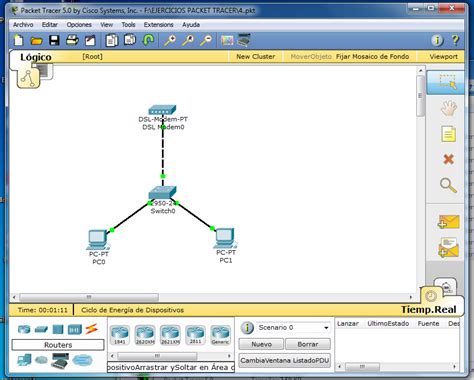The height and width of the screenshot is (380, 474).
Task: Pick the 1841 router model
Action: point(120,335)
